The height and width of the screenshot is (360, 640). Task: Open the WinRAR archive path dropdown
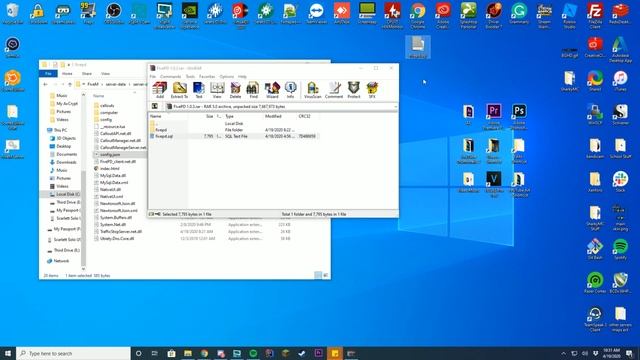[395, 107]
